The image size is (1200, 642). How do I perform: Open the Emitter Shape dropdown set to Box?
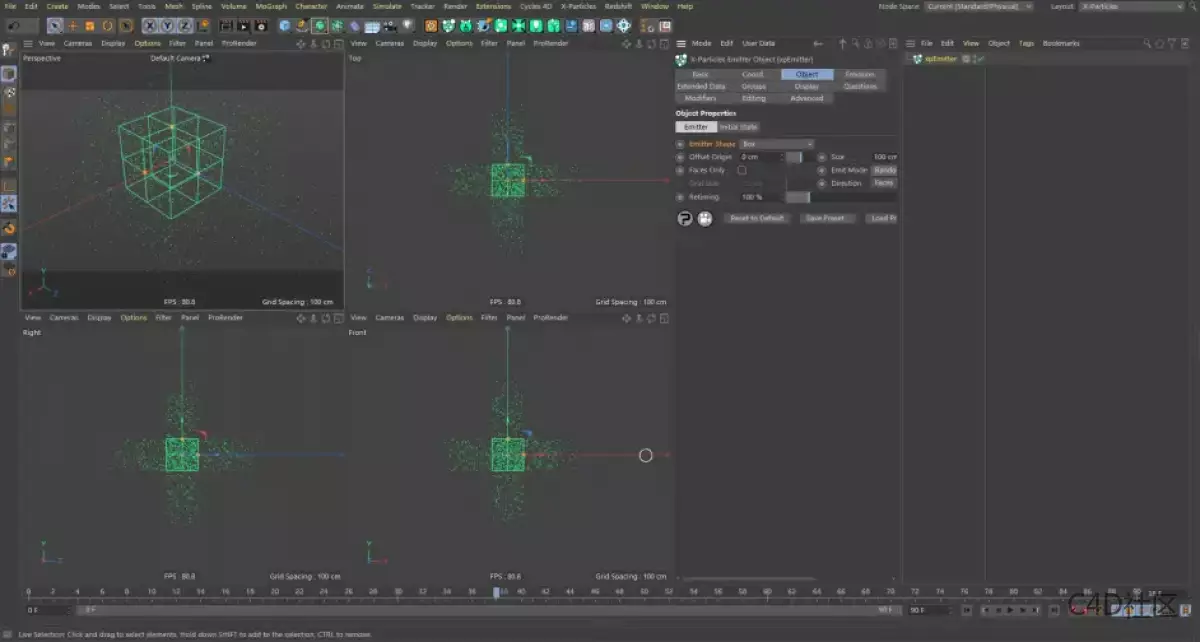pyautogui.click(x=778, y=143)
